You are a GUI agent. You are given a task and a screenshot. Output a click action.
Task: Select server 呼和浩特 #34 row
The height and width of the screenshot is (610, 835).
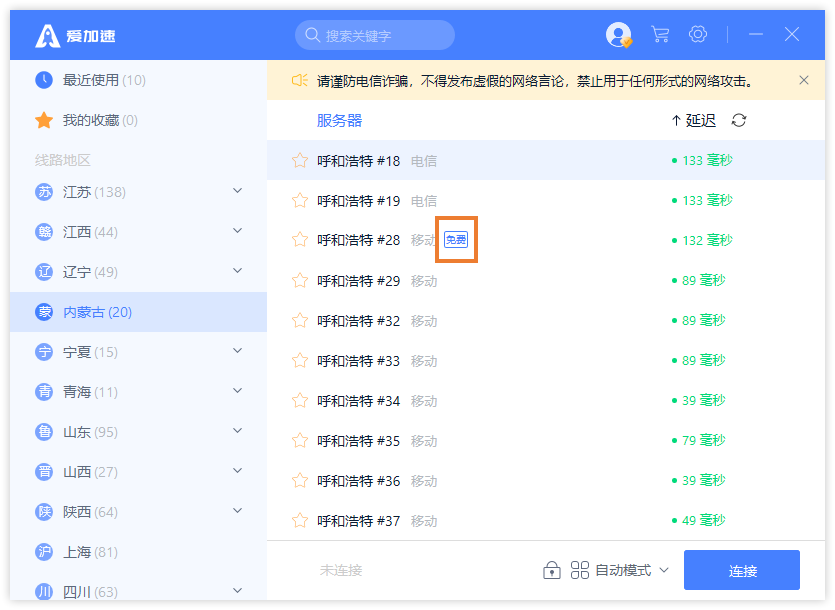(x=546, y=400)
